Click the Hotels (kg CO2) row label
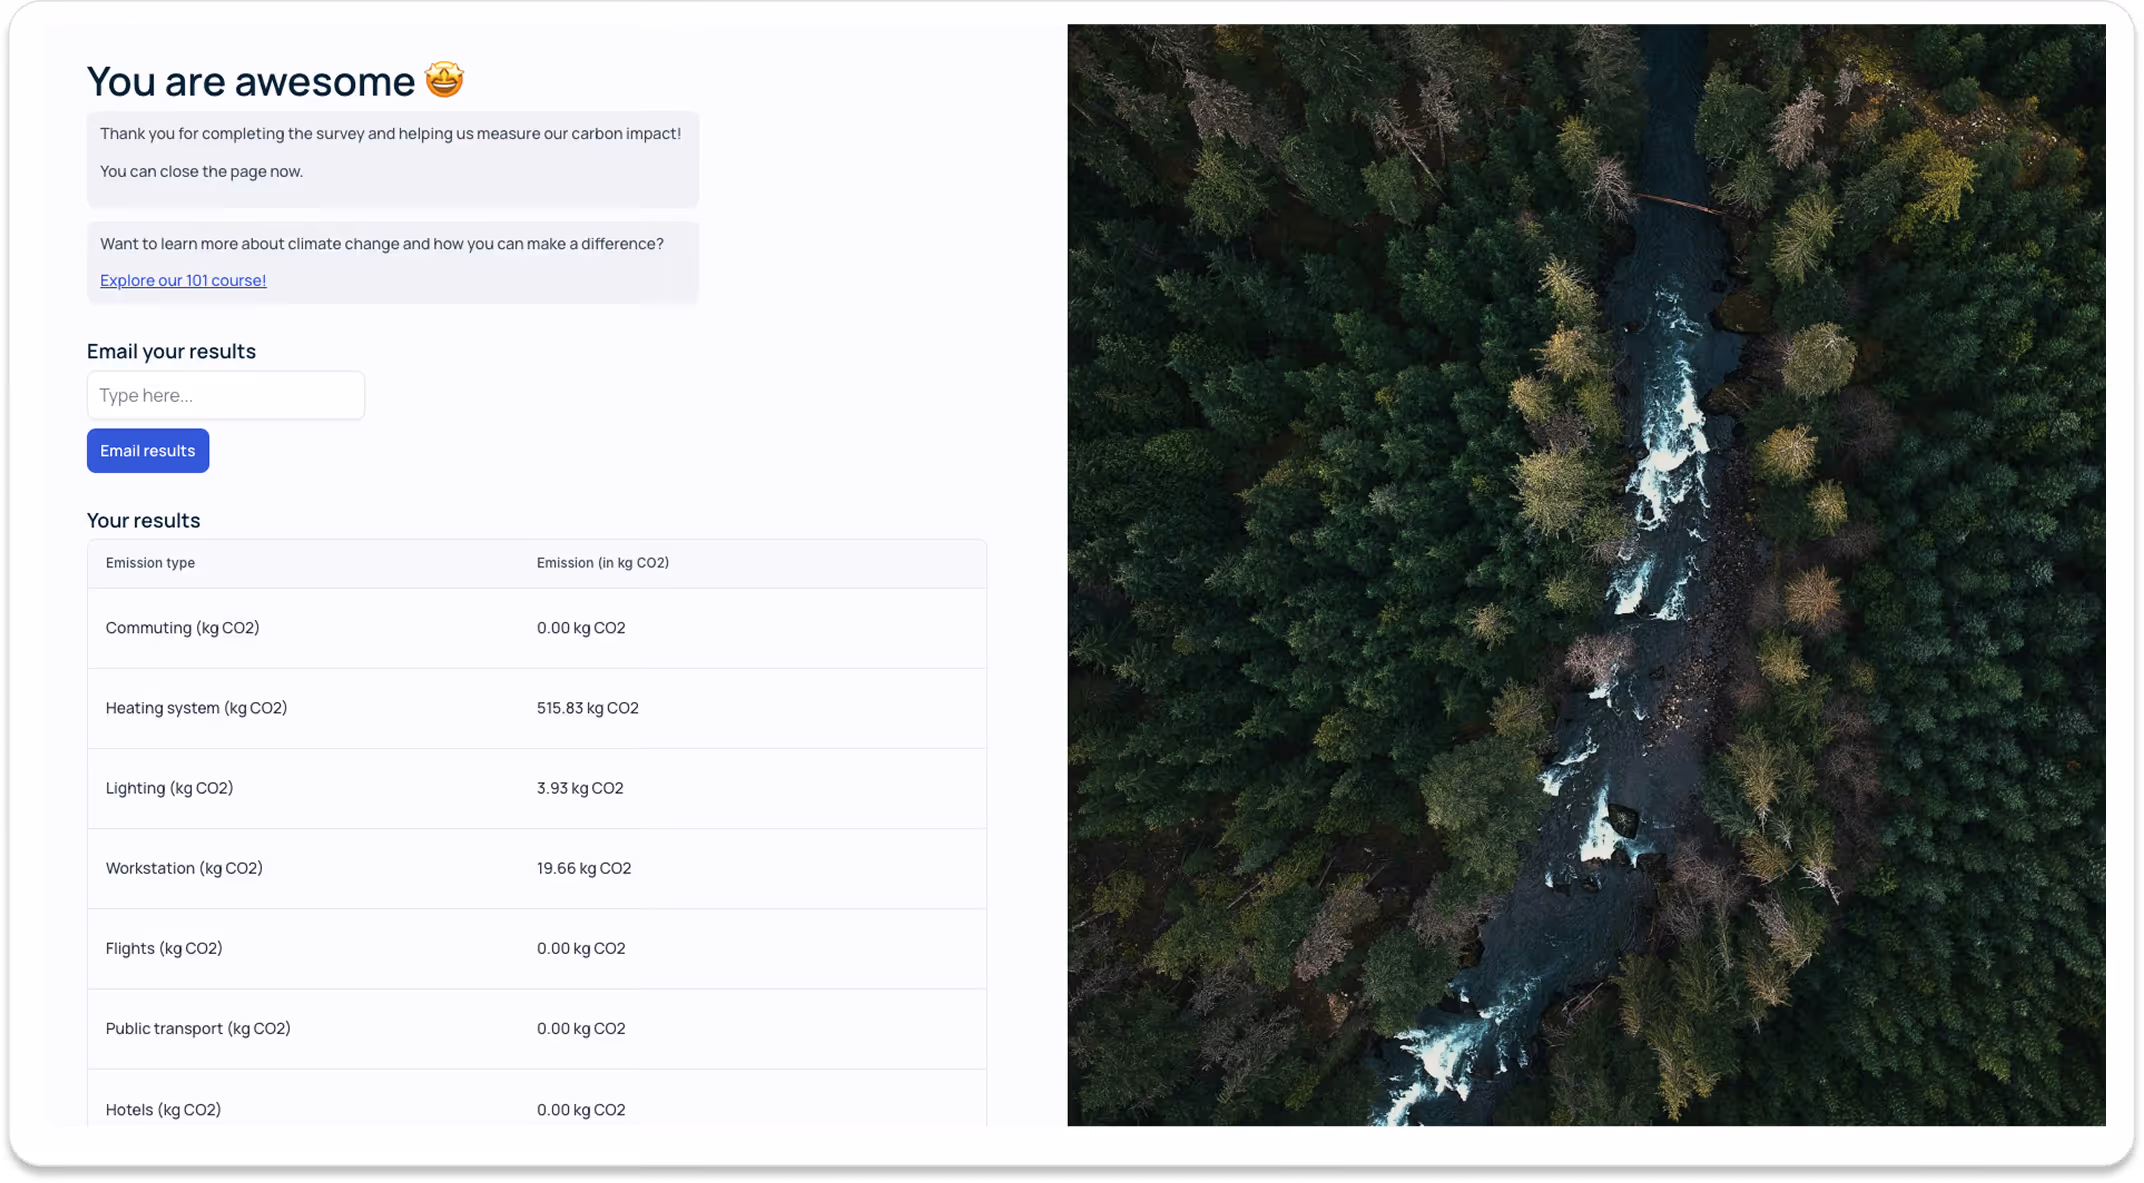This screenshot has height=1183, width=2144. coord(163,1109)
